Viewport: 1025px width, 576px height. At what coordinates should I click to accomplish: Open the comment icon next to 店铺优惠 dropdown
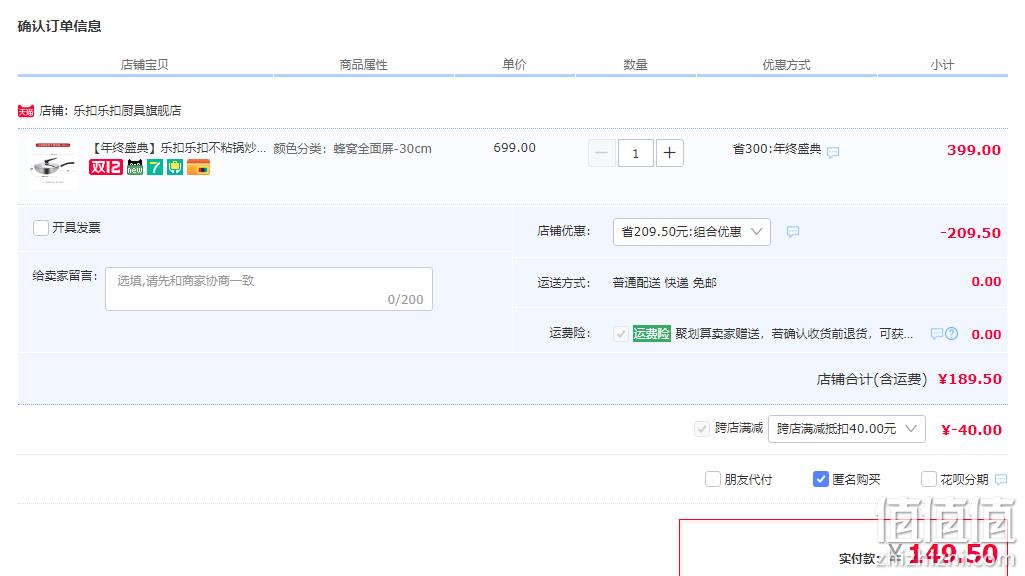click(x=792, y=231)
